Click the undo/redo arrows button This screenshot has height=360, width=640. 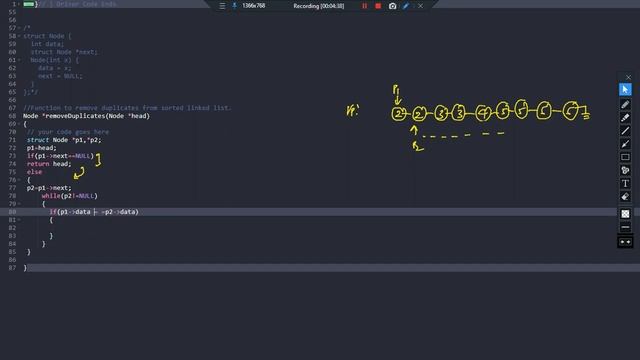click(x=625, y=242)
